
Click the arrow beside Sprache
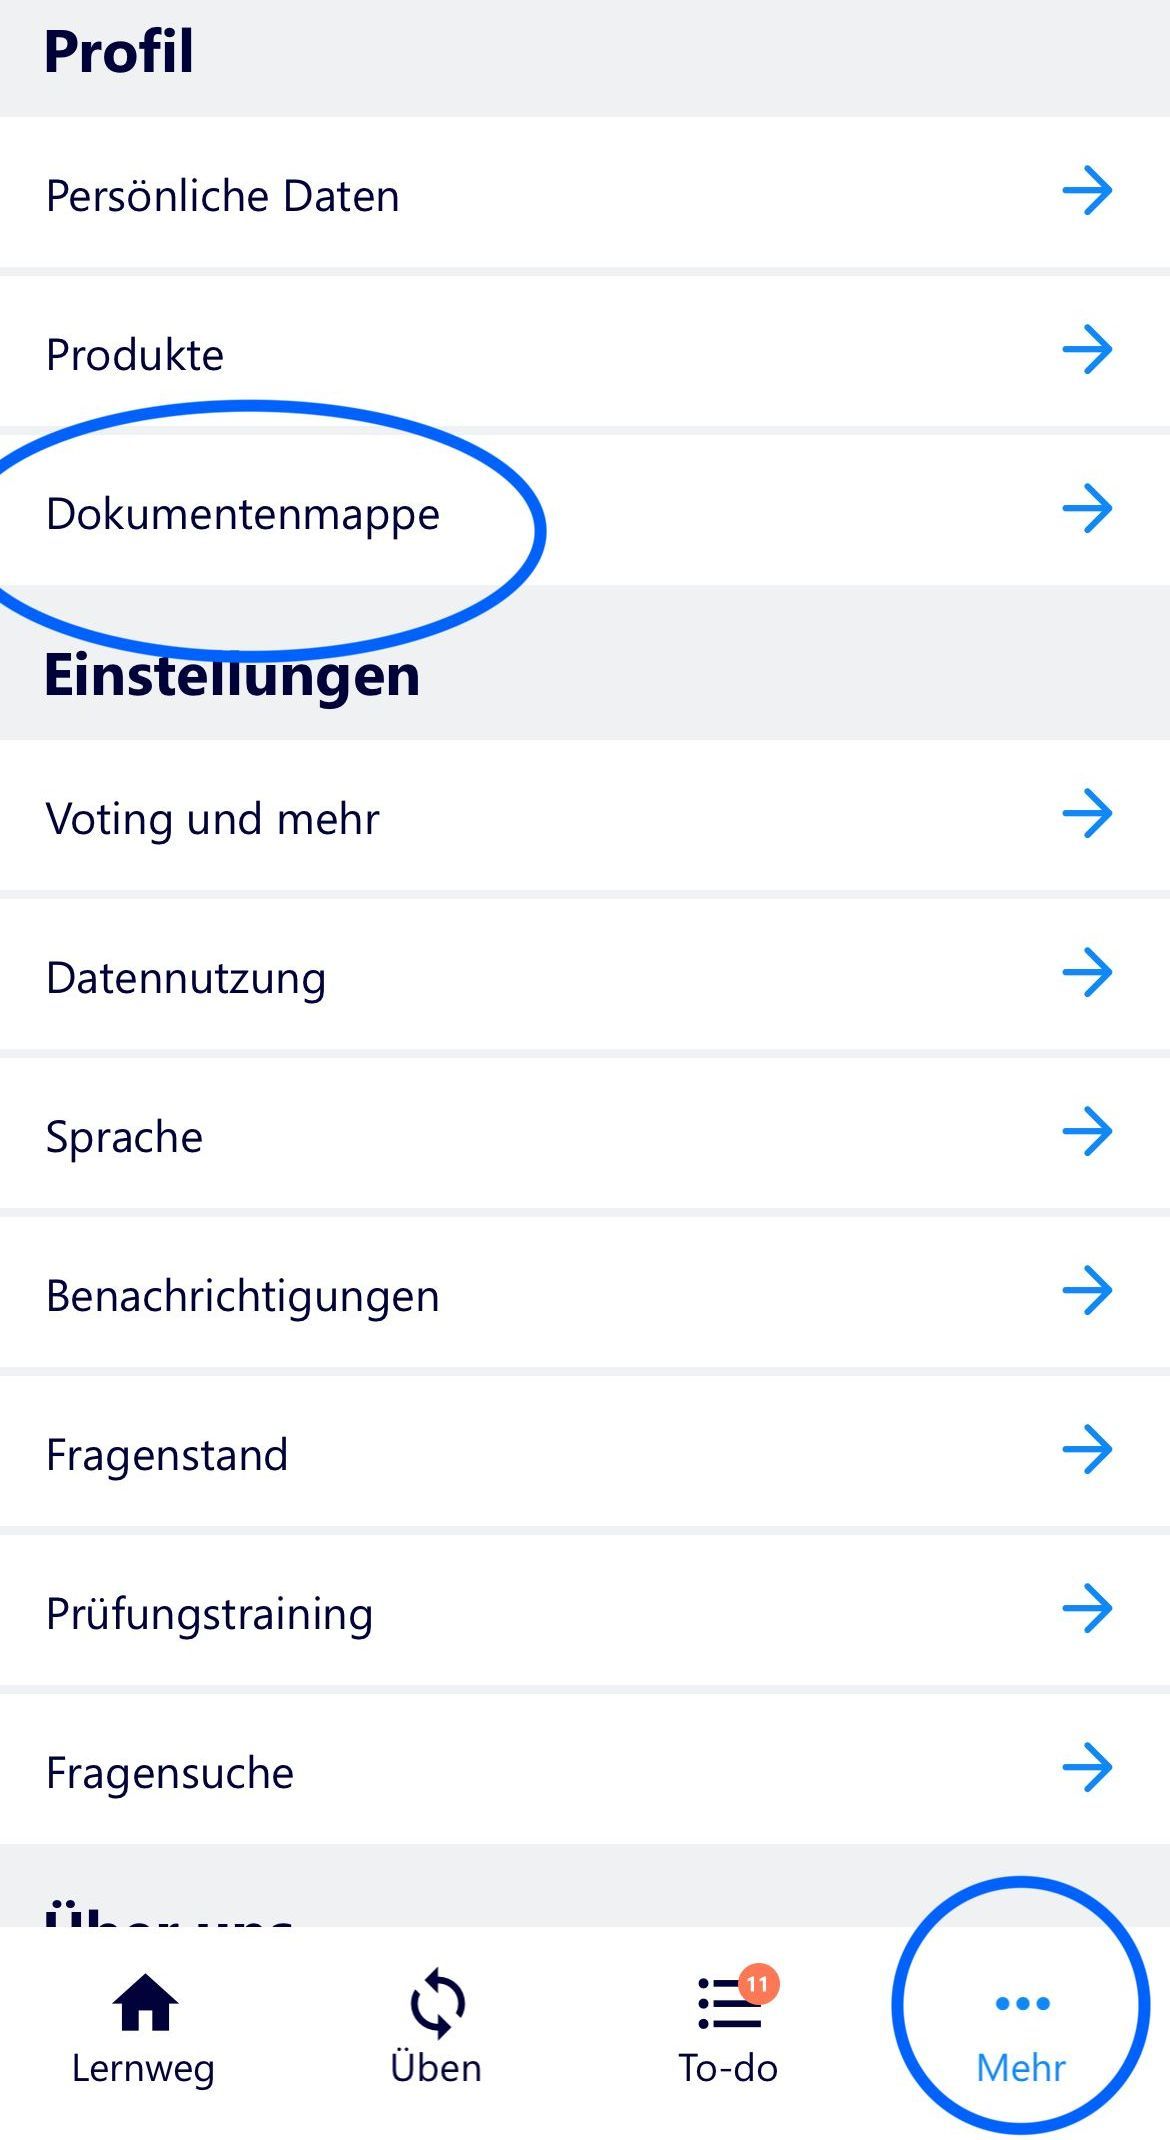[1087, 1132]
